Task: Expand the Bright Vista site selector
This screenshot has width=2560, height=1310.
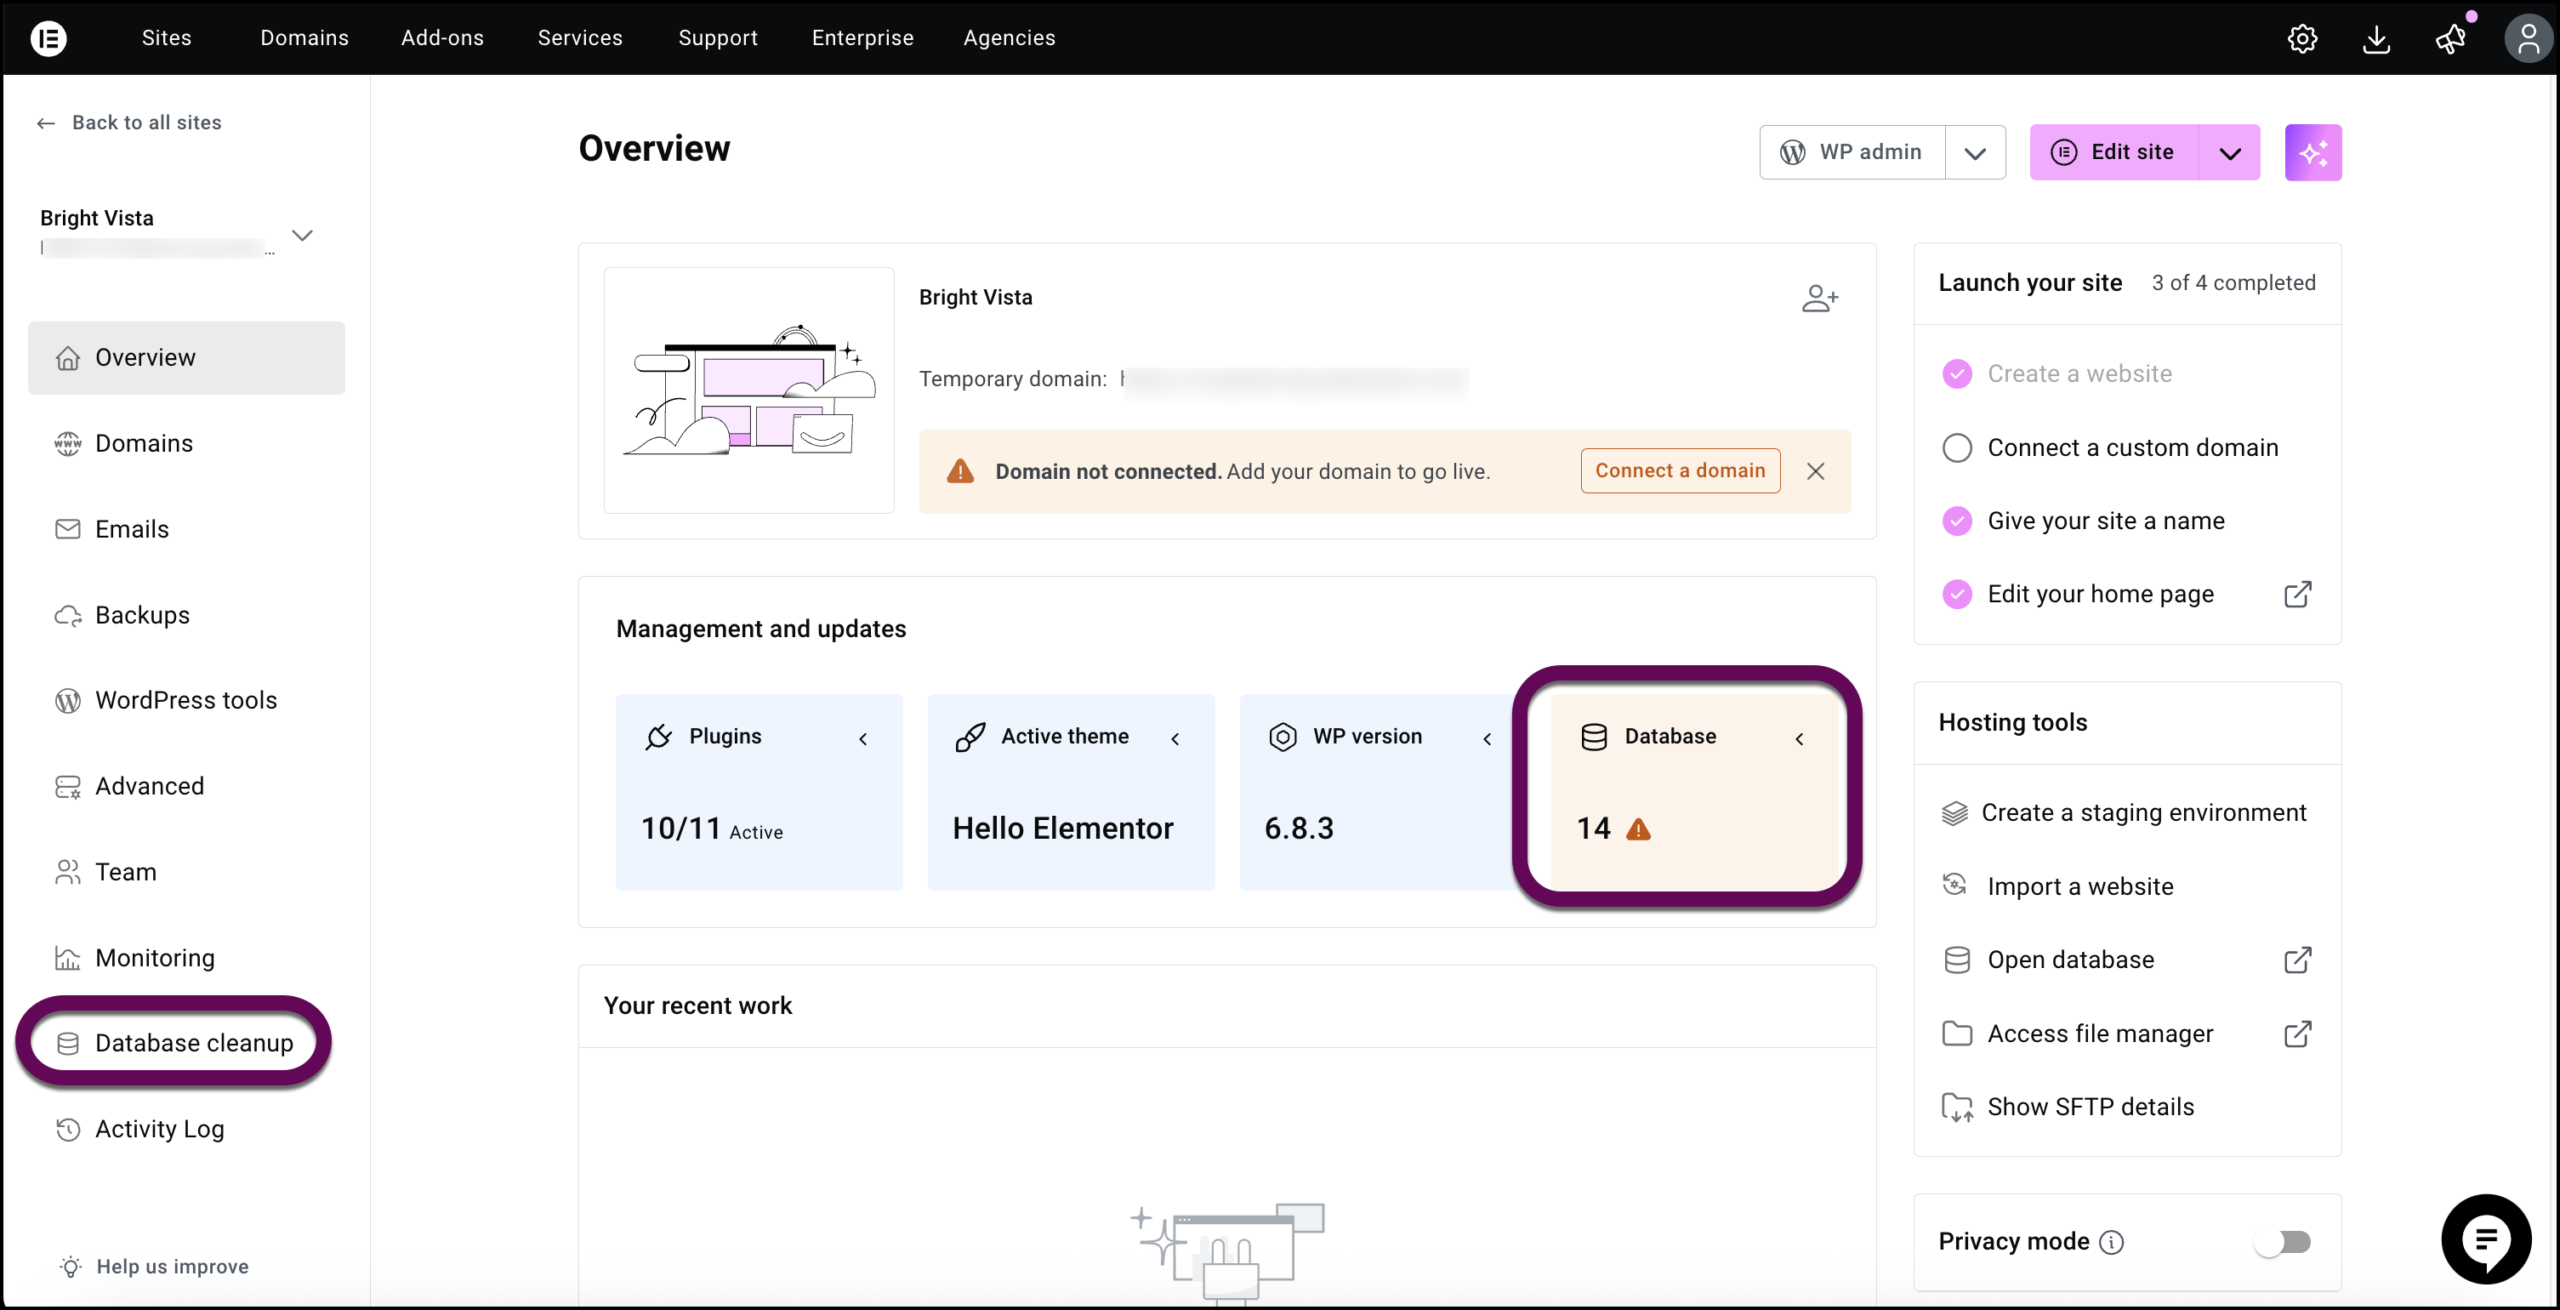Action: coord(302,235)
